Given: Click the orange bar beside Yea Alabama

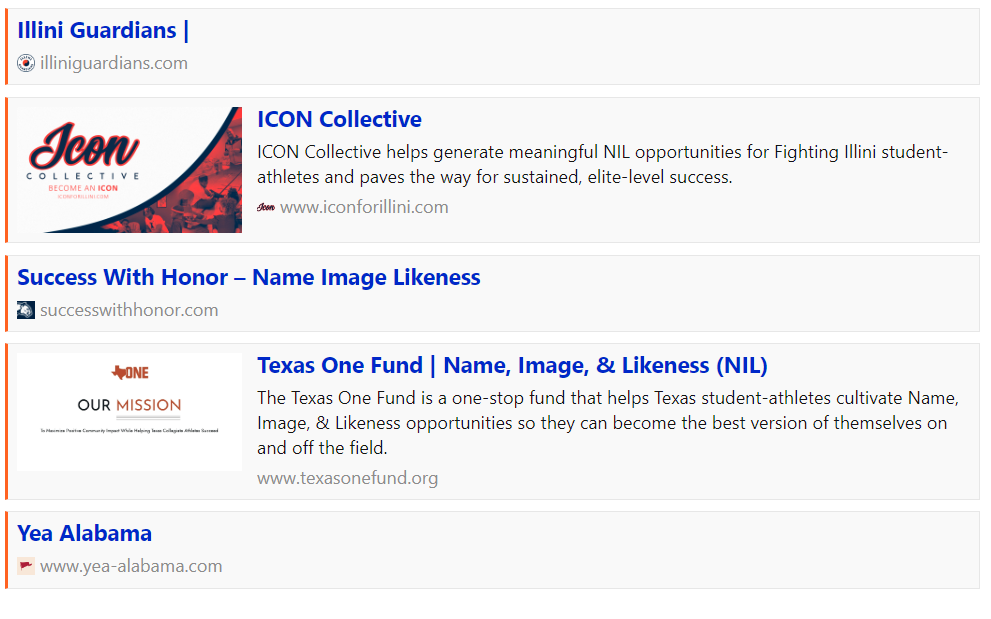Looking at the screenshot, I should pos(6,550).
